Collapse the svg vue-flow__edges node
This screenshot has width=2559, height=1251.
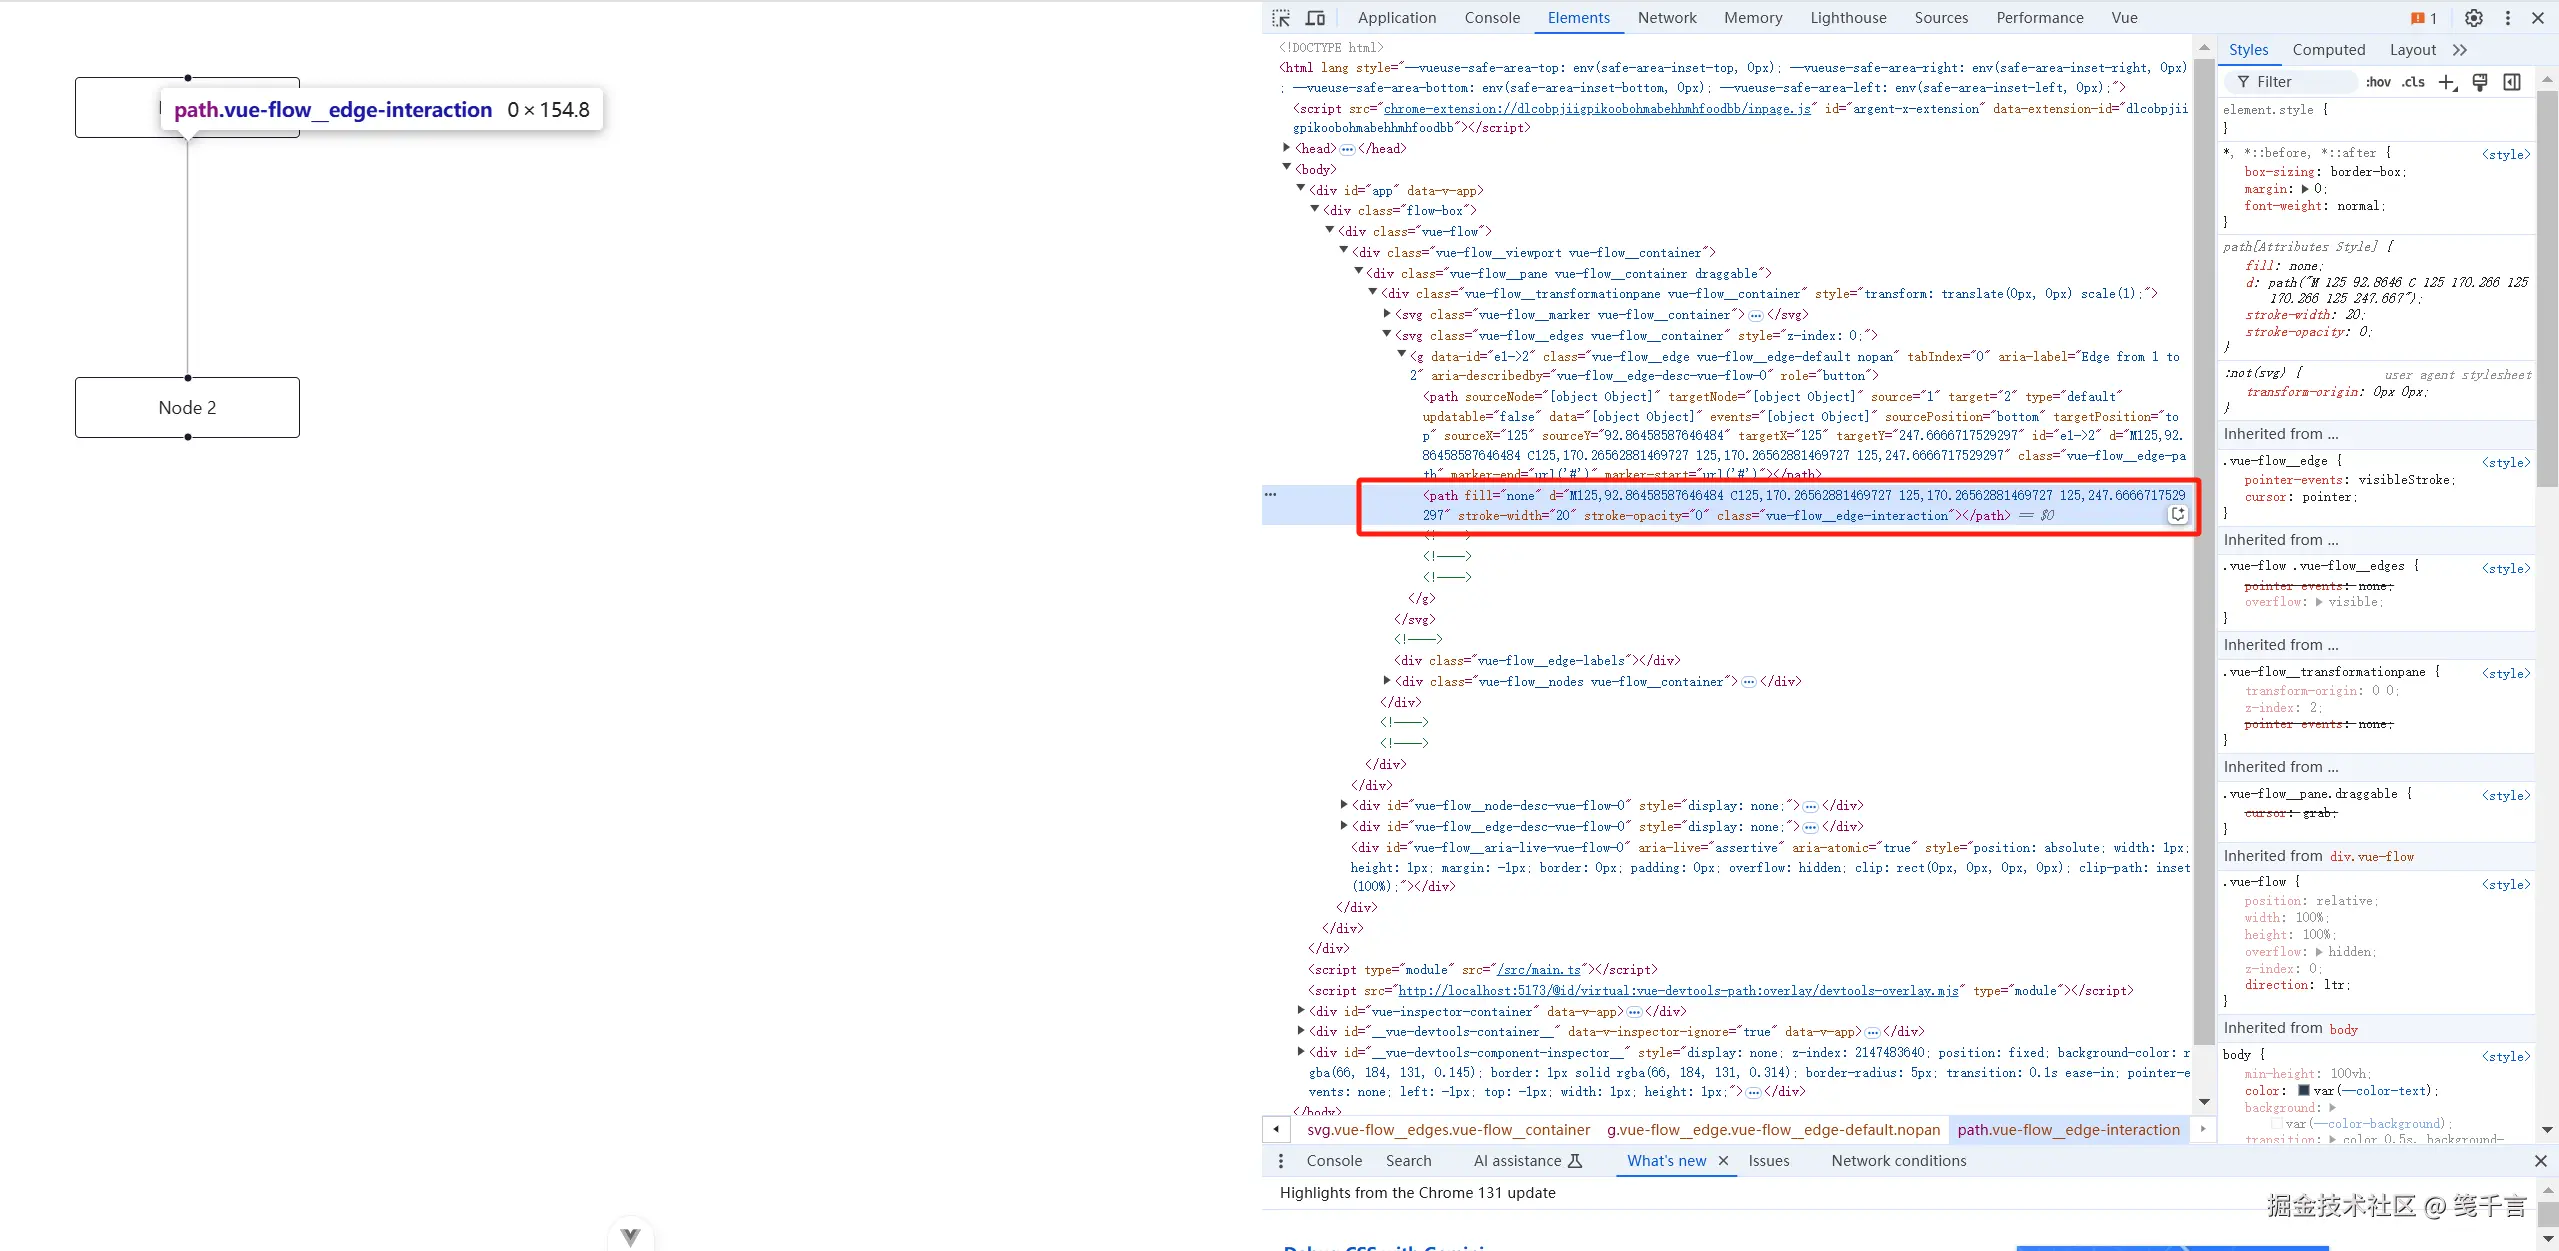pos(1387,335)
